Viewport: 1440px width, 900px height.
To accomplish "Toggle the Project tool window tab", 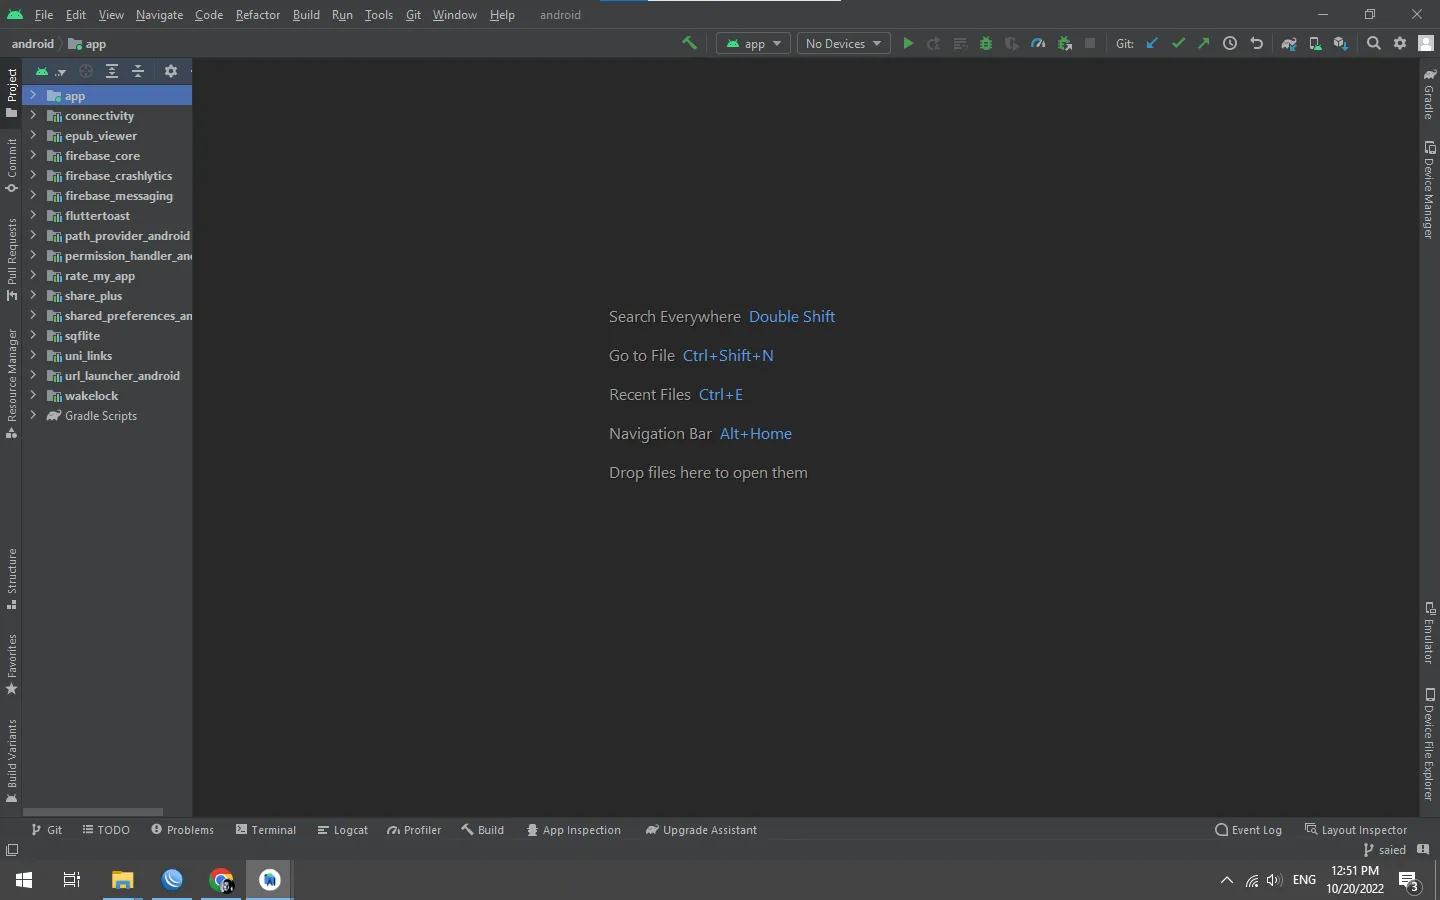I will click(x=12, y=92).
